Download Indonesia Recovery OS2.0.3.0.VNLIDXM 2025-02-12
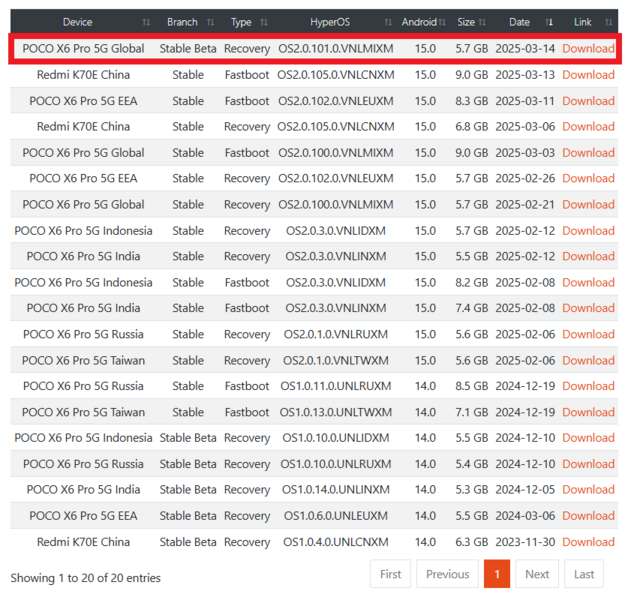 [x=588, y=231]
